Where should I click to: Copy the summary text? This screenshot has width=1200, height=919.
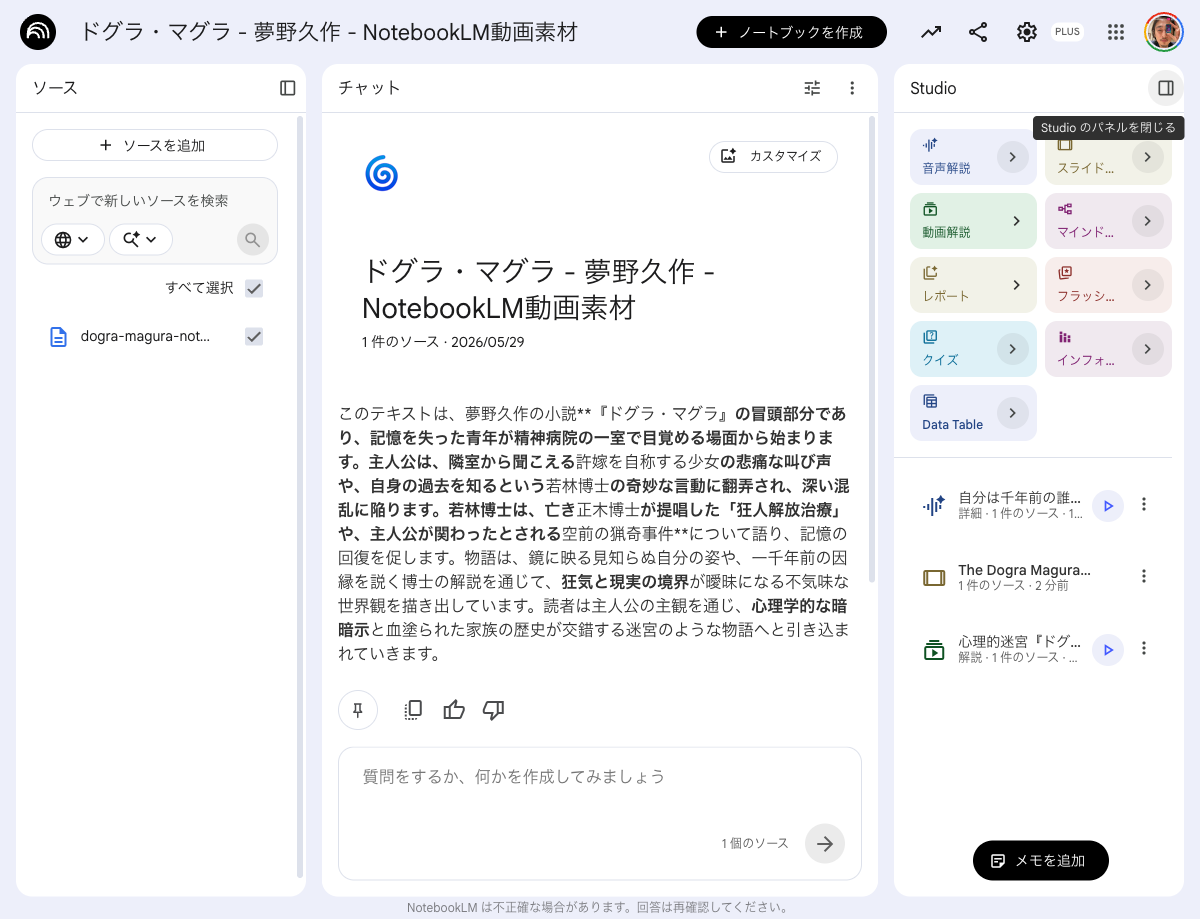[413, 710]
